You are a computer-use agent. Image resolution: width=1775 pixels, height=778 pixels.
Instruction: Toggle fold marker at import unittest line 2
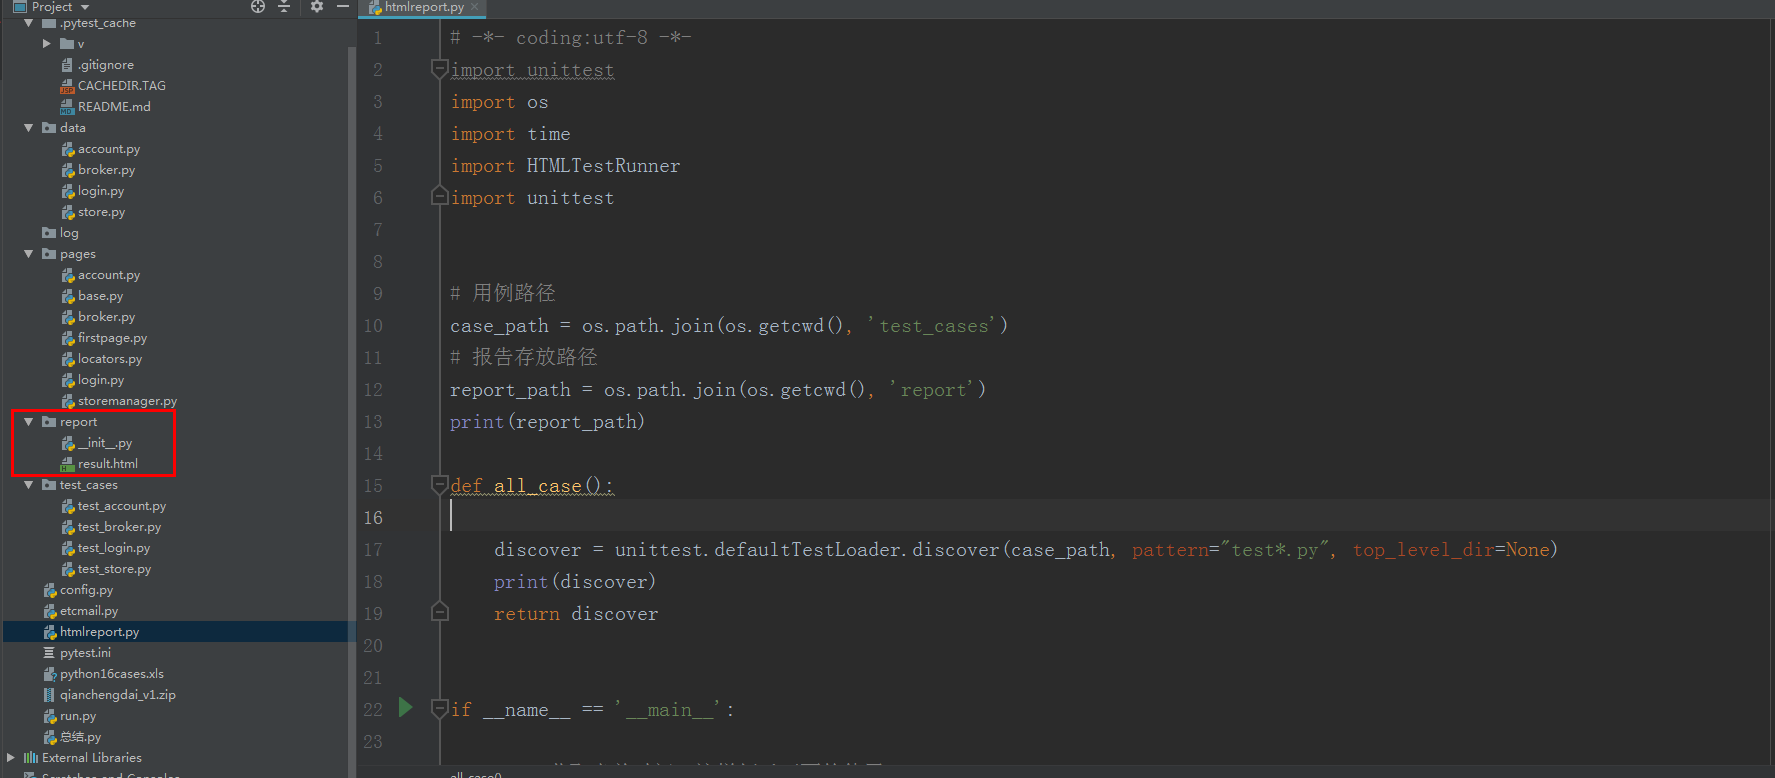point(439,69)
